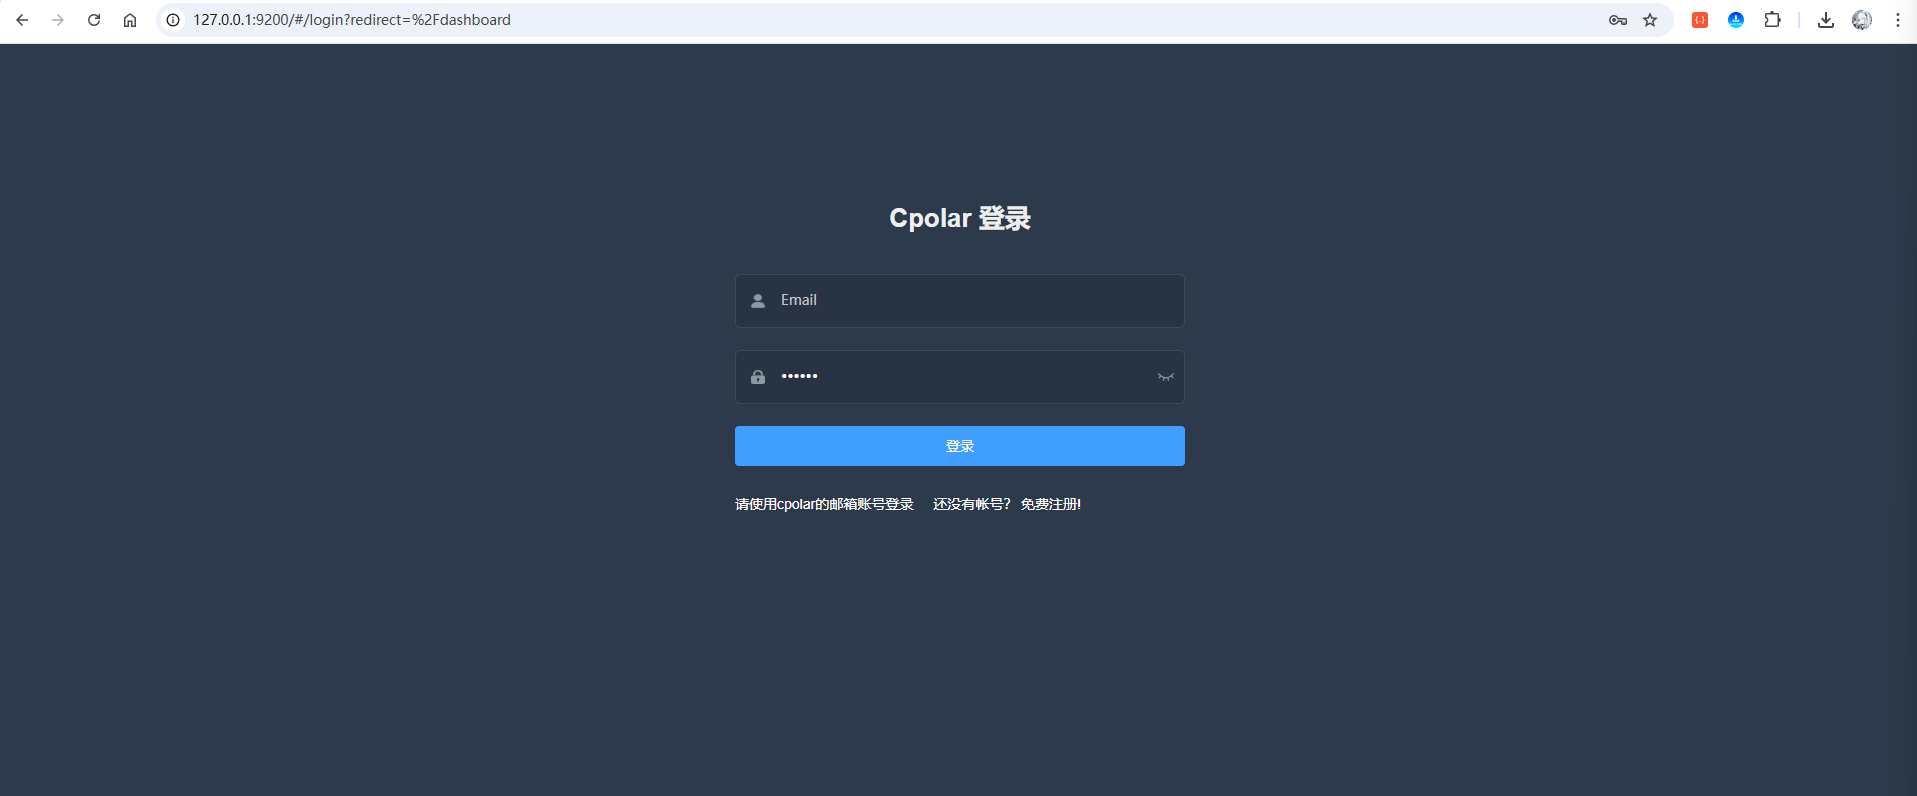This screenshot has height=796, width=1917.
Task: Go to the browser home page
Action: tap(130, 20)
